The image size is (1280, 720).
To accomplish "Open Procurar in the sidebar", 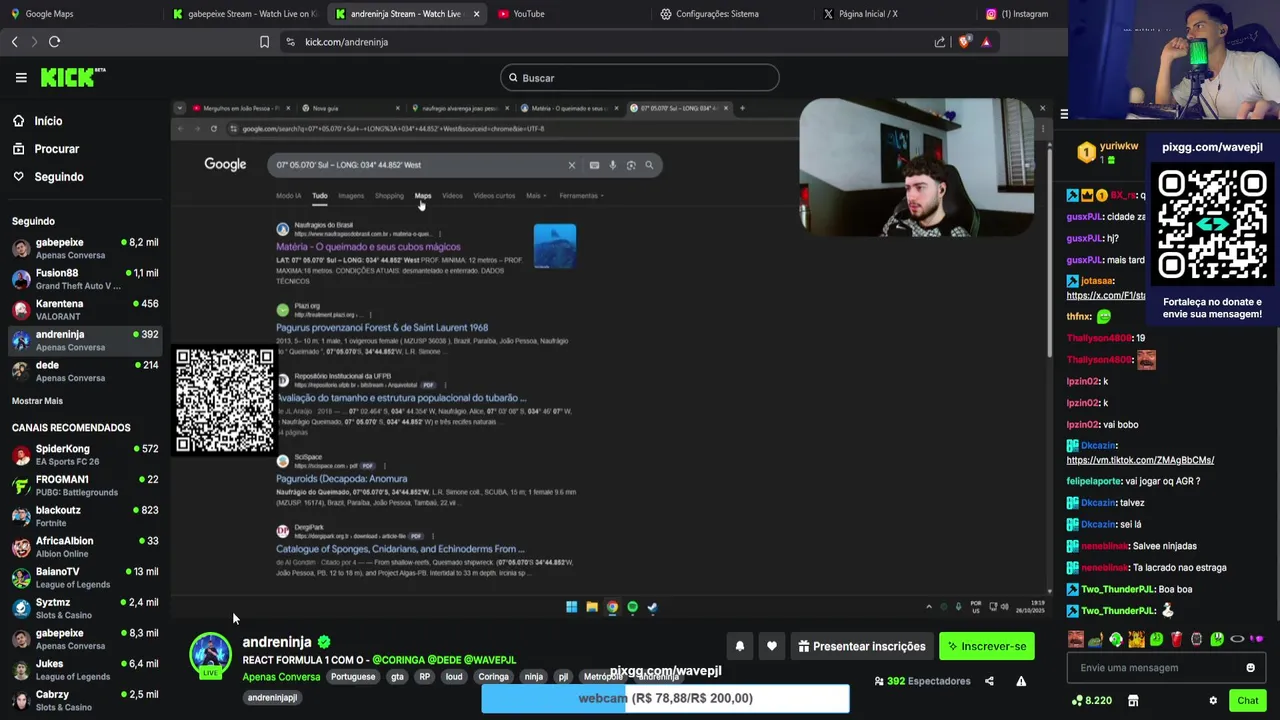I will click(56, 149).
